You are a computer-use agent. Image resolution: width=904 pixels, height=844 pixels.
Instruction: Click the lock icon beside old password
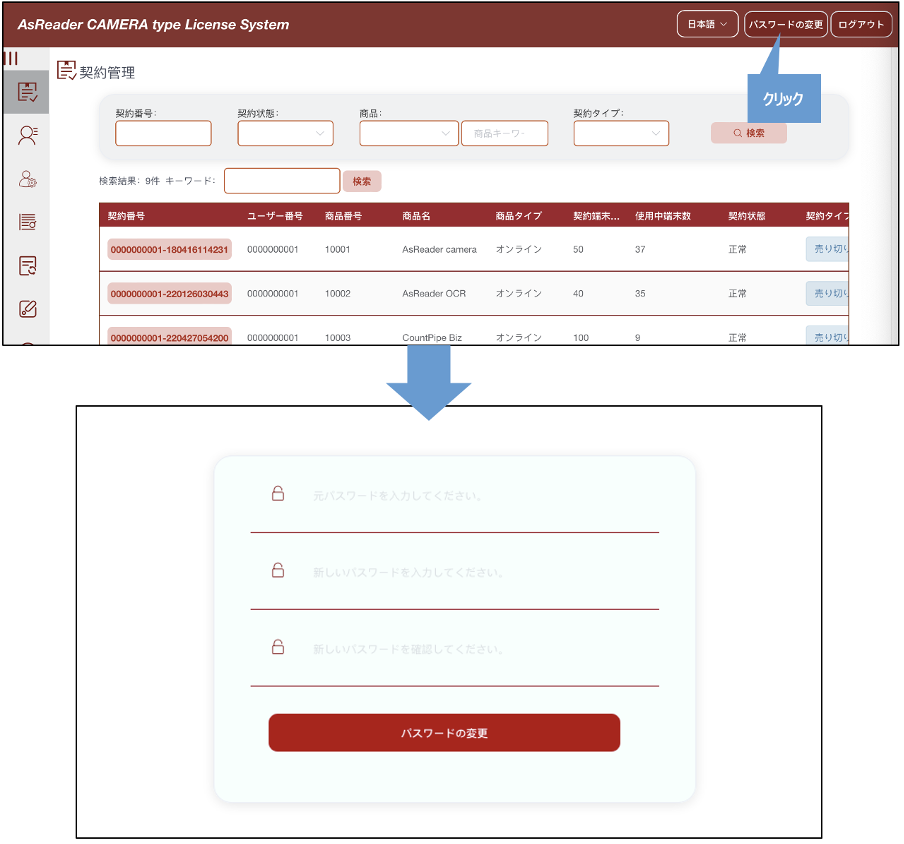click(278, 493)
